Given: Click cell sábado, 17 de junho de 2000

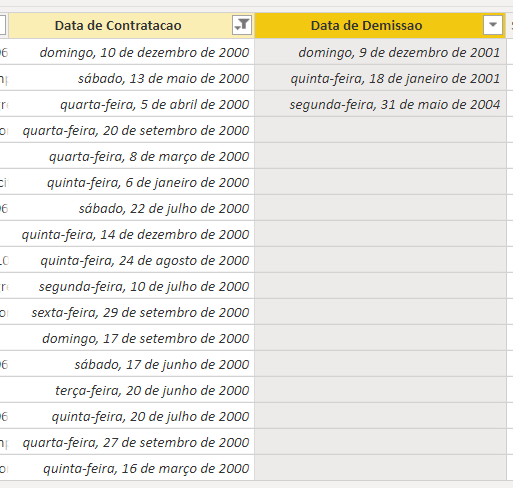Looking at the screenshot, I should pos(131,364).
